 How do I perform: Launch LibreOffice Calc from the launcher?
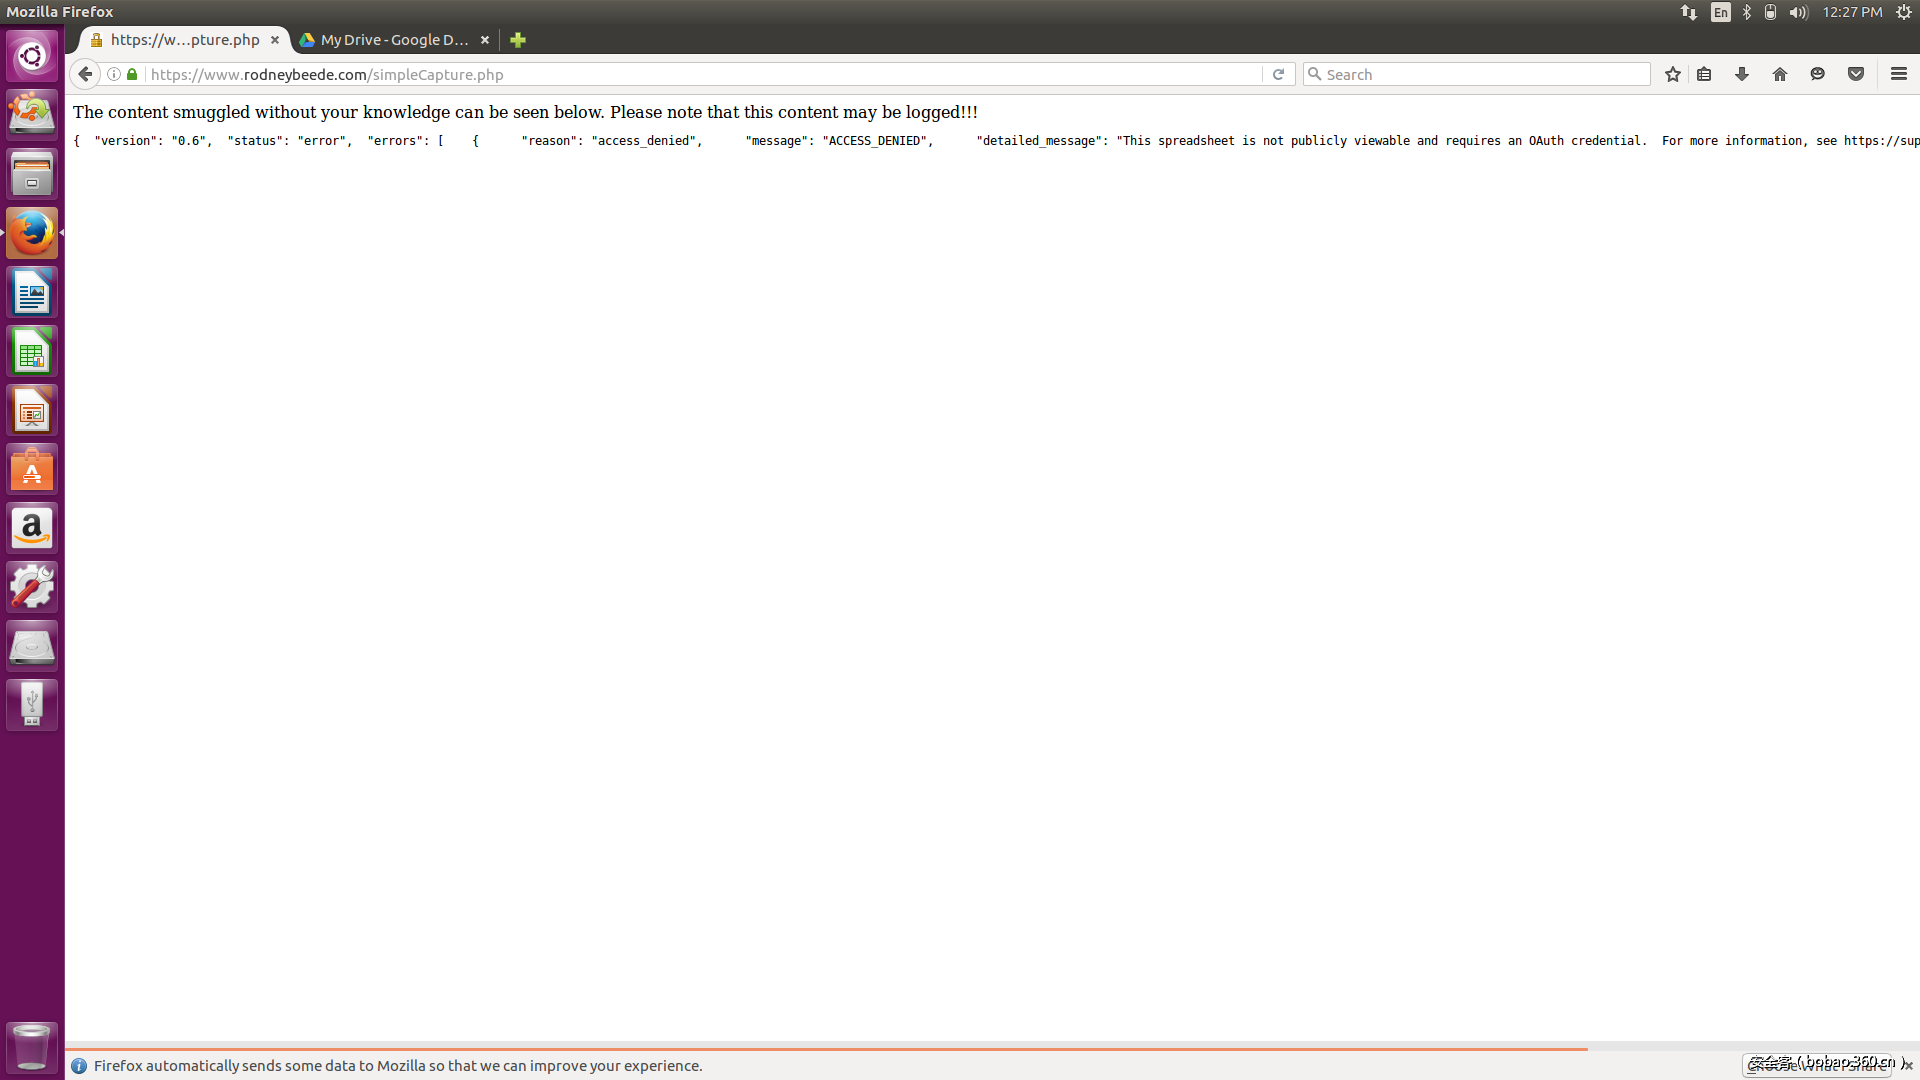tap(32, 351)
